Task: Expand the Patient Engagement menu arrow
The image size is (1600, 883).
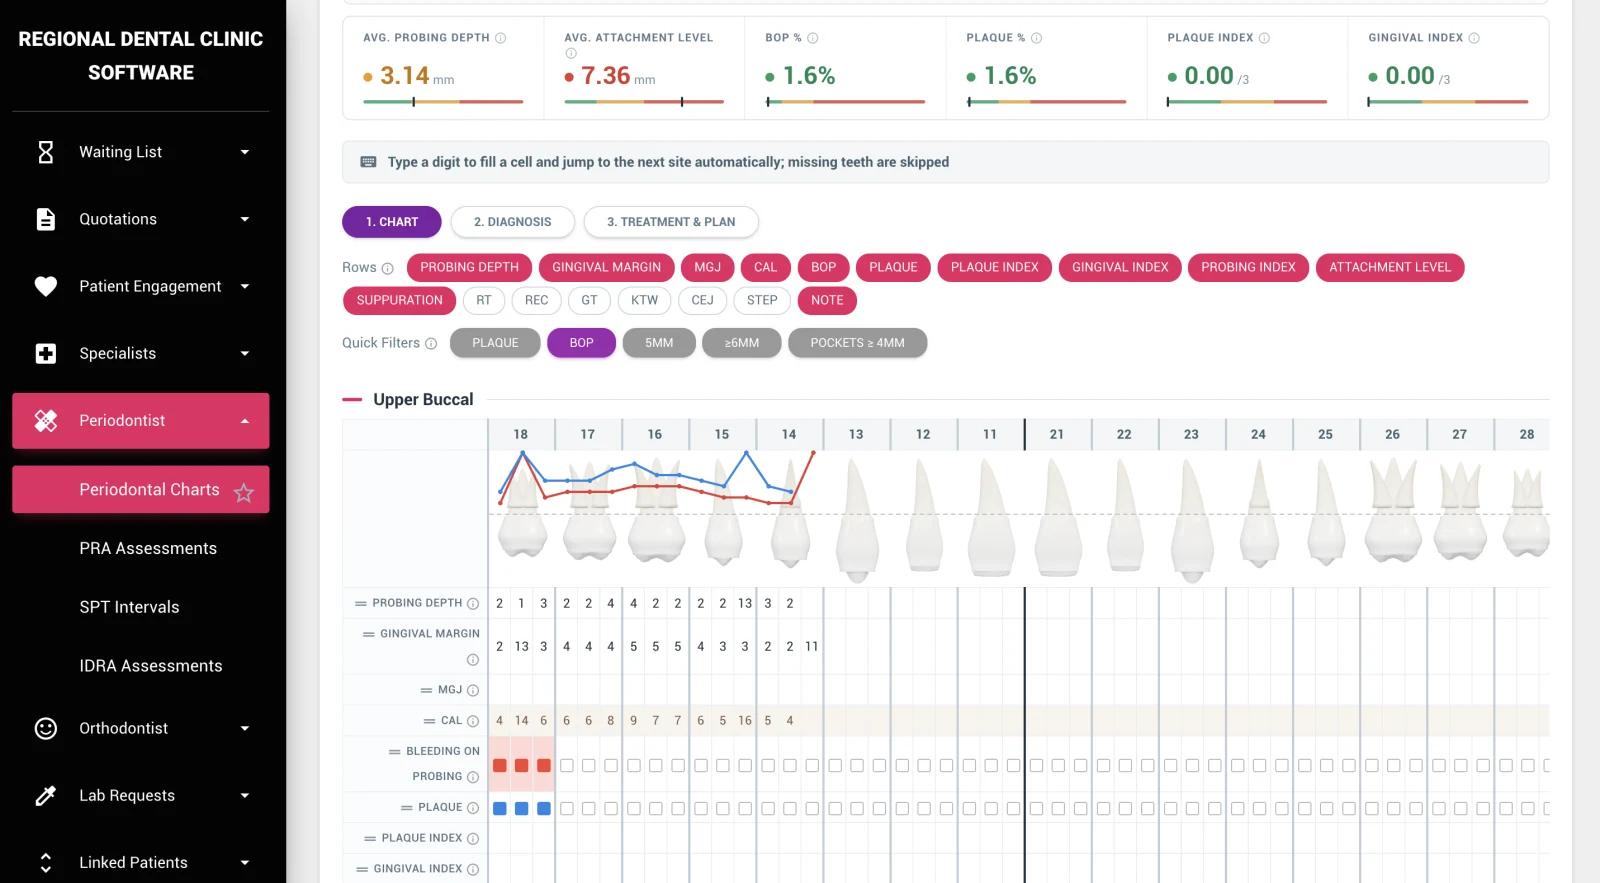Action: coord(245,286)
